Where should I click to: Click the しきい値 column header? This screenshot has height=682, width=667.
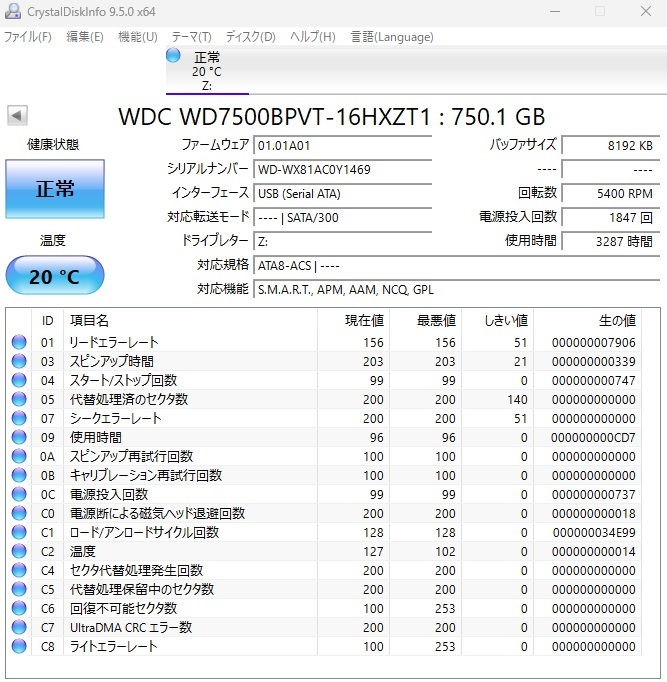coord(498,321)
